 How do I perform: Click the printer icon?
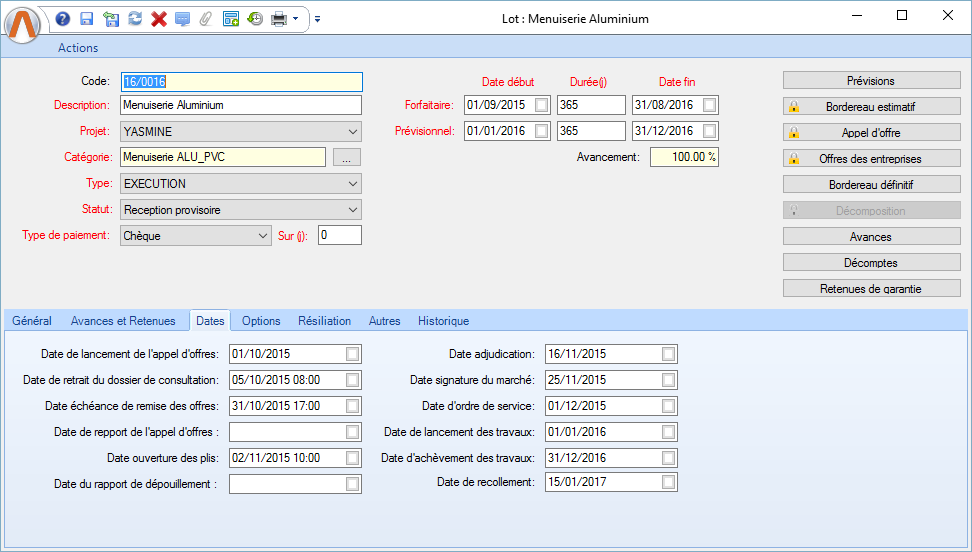tap(279, 19)
